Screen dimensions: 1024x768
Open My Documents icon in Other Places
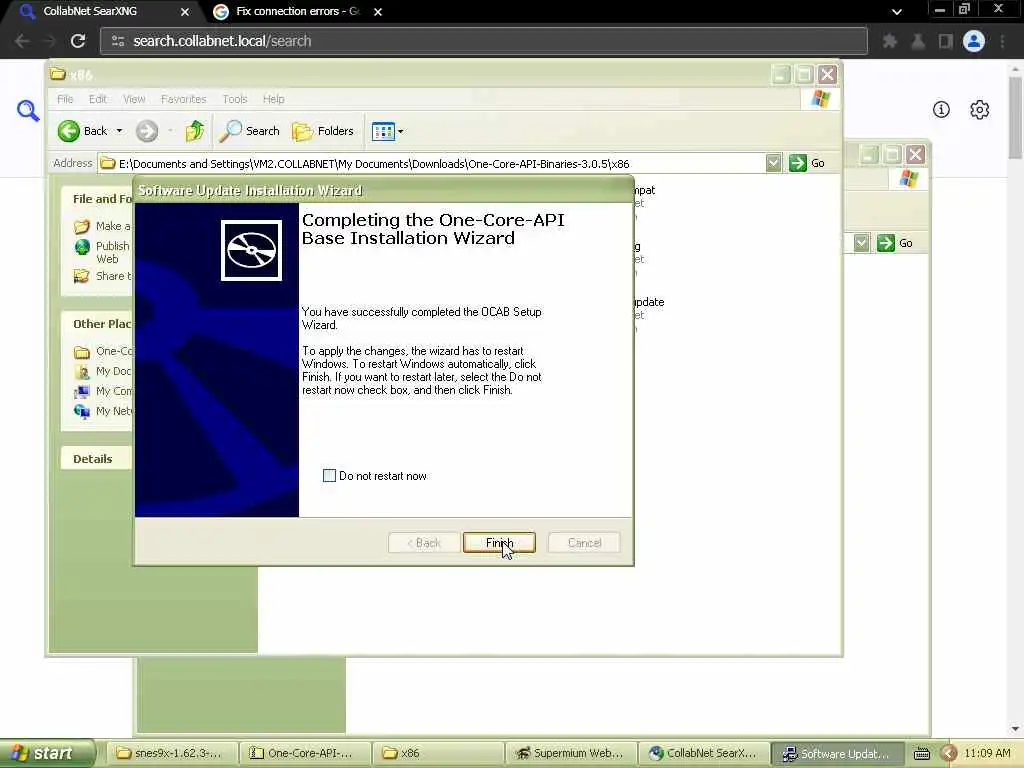tap(82, 372)
